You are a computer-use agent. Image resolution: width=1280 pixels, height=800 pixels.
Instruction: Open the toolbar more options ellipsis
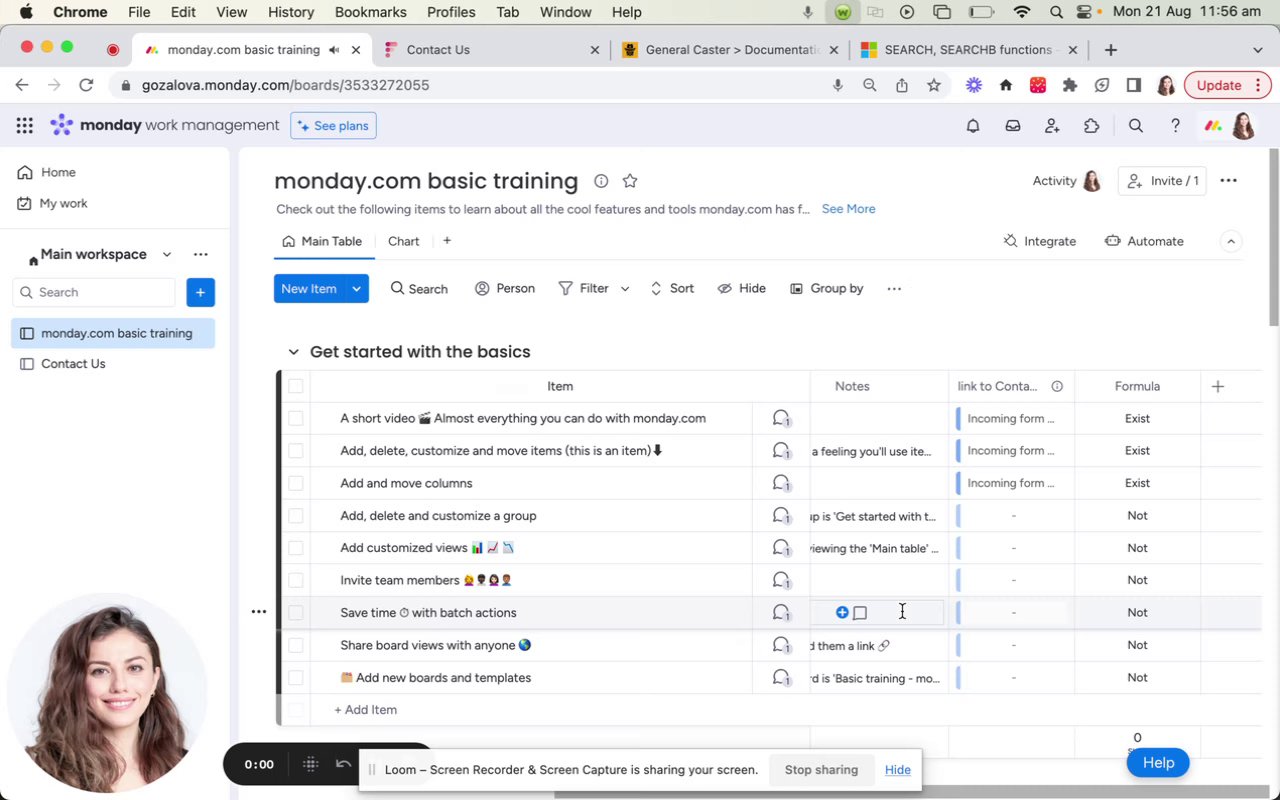(x=894, y=288)
